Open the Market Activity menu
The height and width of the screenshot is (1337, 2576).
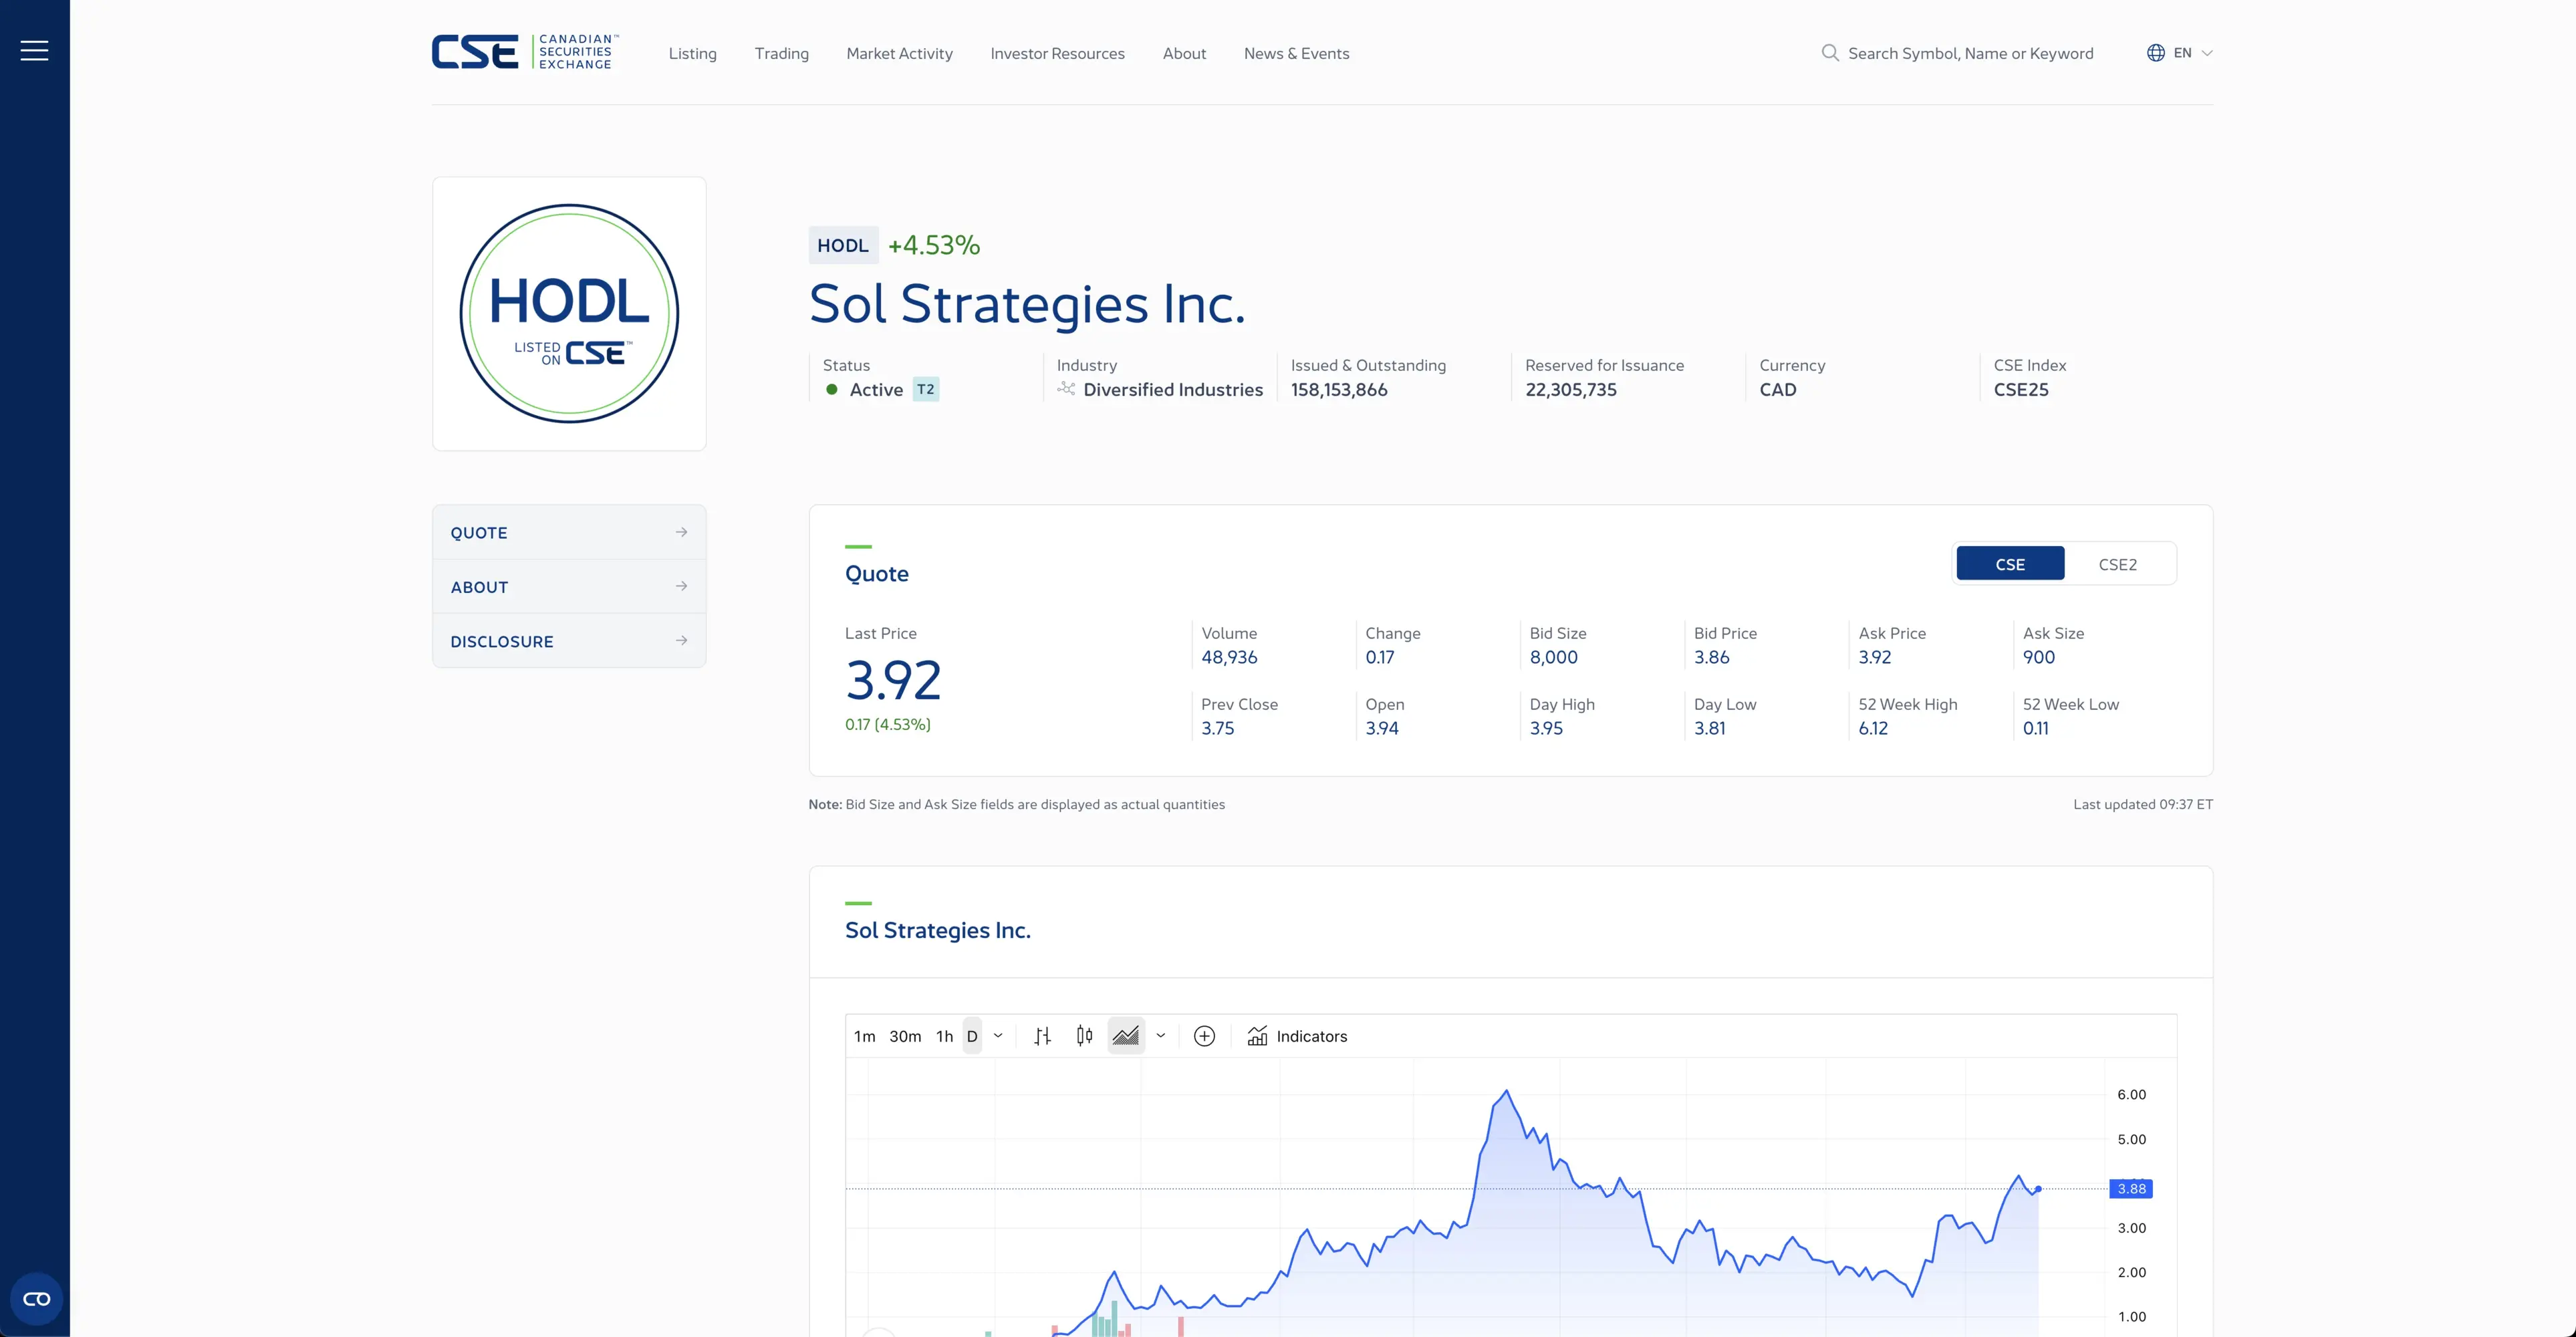coord(899,54)
